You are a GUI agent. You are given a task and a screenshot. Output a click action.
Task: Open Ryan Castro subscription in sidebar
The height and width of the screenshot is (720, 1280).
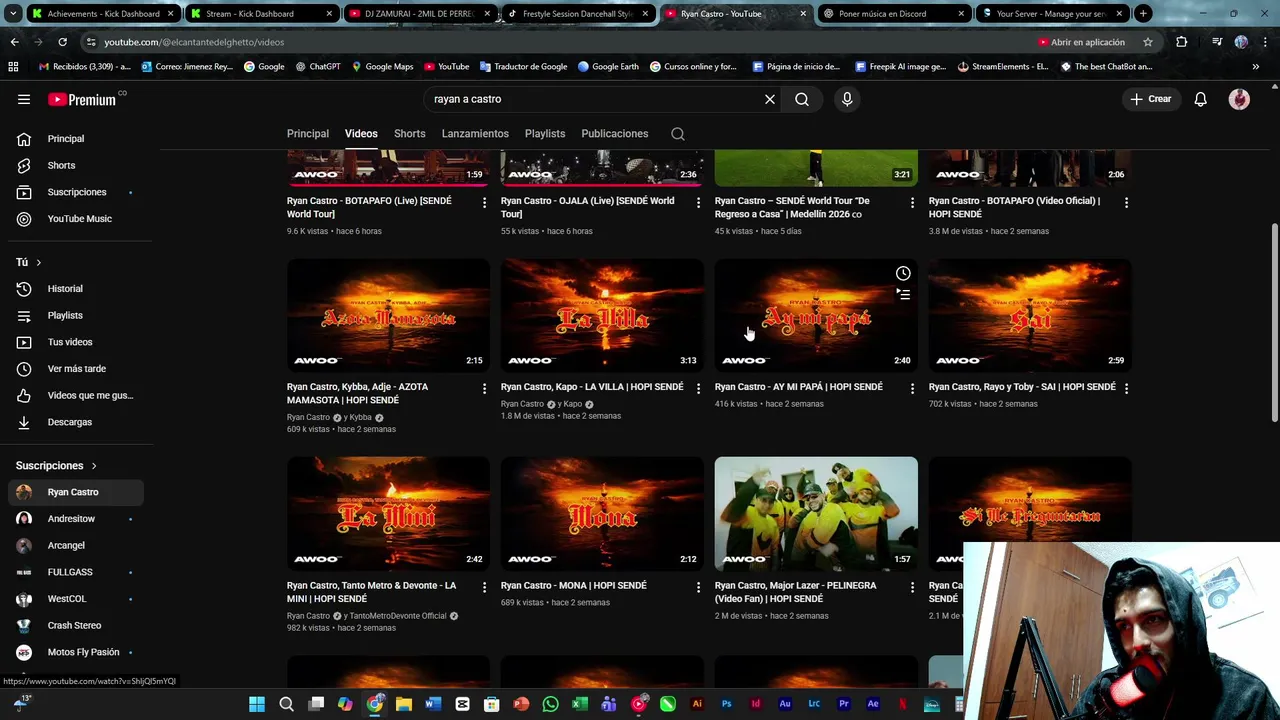(x=76, y=492)
